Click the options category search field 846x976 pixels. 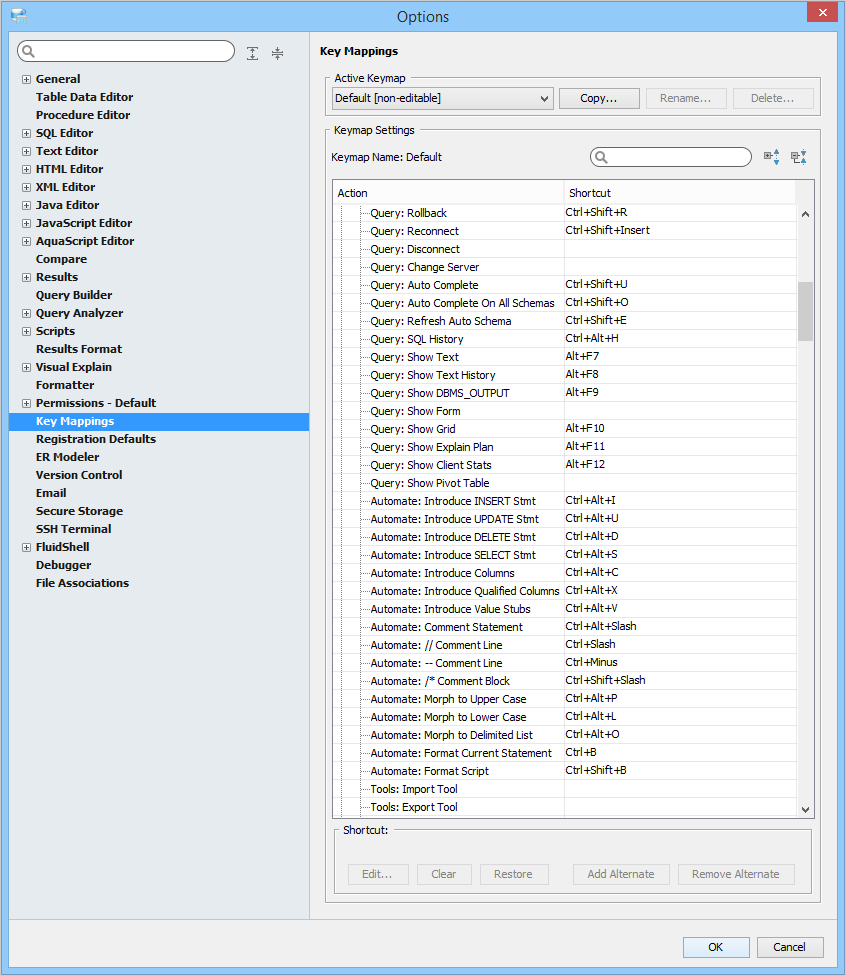(x=126, y=51)
